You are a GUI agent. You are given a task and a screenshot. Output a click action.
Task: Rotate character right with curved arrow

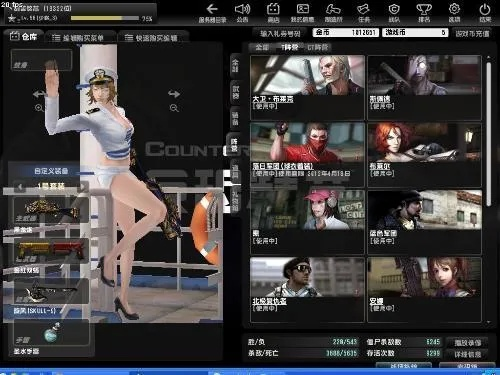point(174,94)
